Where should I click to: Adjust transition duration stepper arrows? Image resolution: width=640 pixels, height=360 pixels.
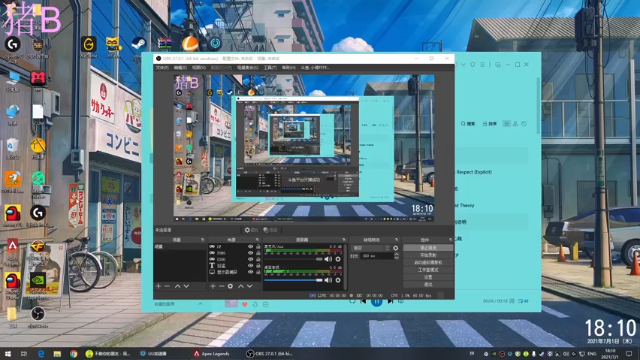pos(396,256)
